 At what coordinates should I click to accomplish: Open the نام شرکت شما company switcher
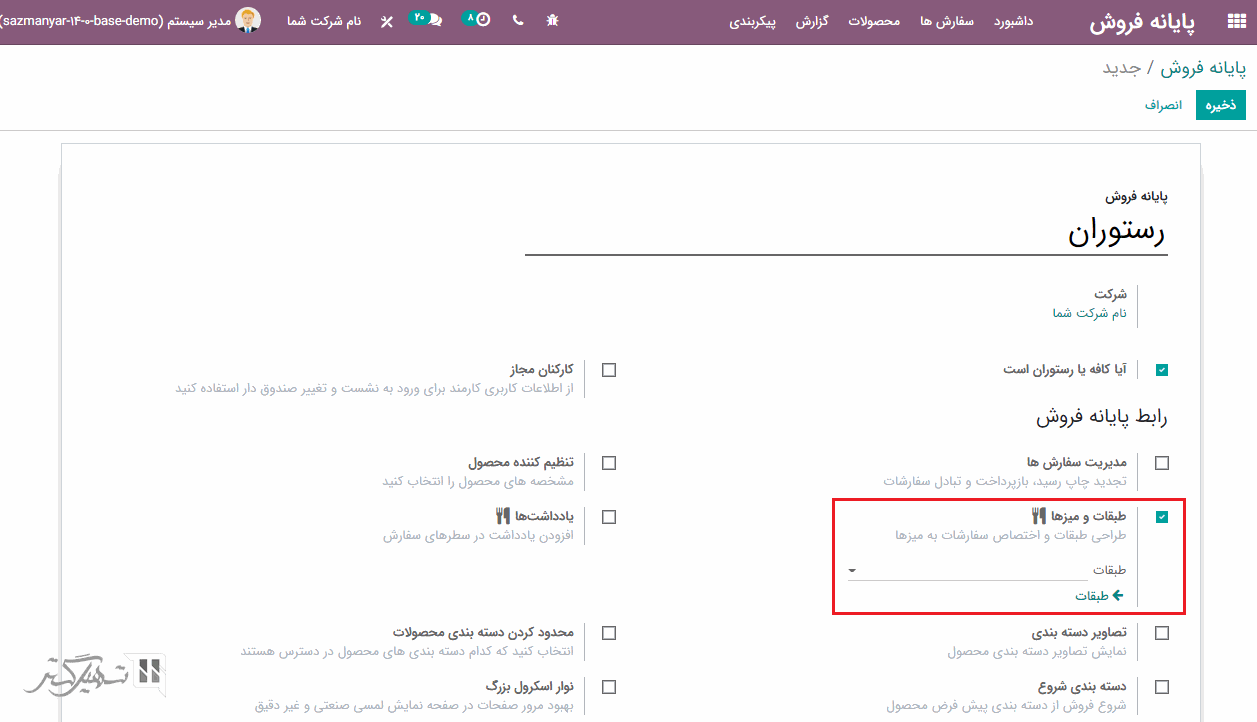coord(324,21)
